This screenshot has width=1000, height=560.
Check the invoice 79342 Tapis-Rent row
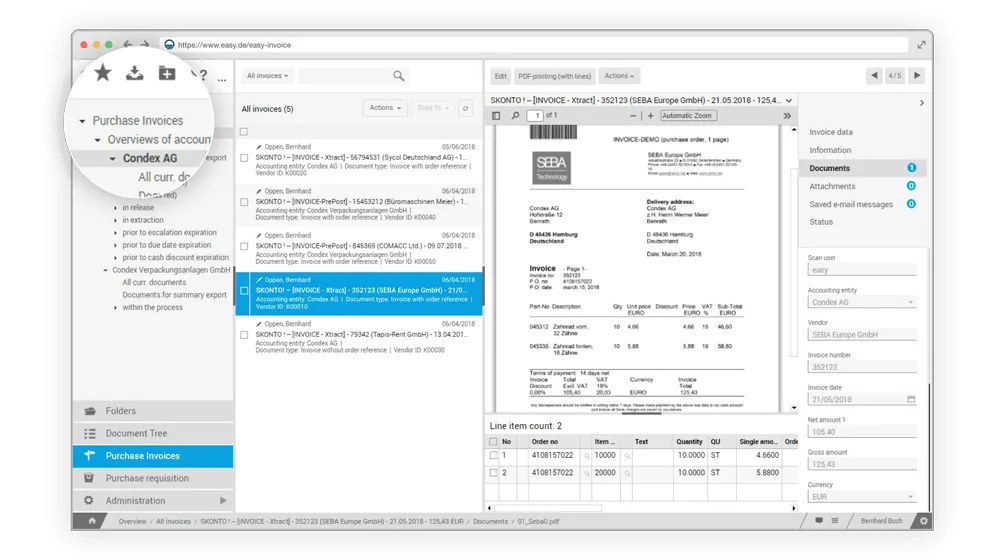(244, 335)
